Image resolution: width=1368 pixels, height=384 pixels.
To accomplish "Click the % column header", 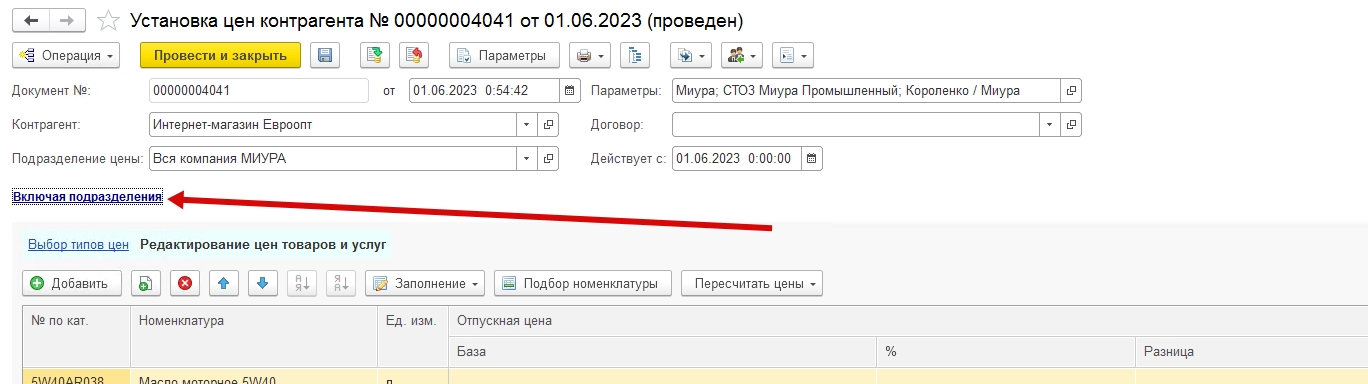I will point(1005,352).
